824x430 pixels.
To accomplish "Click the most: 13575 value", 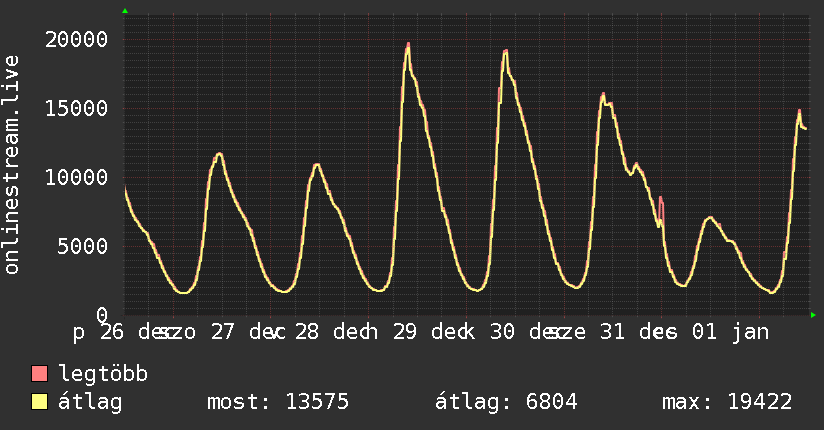I will click(278, 402).
